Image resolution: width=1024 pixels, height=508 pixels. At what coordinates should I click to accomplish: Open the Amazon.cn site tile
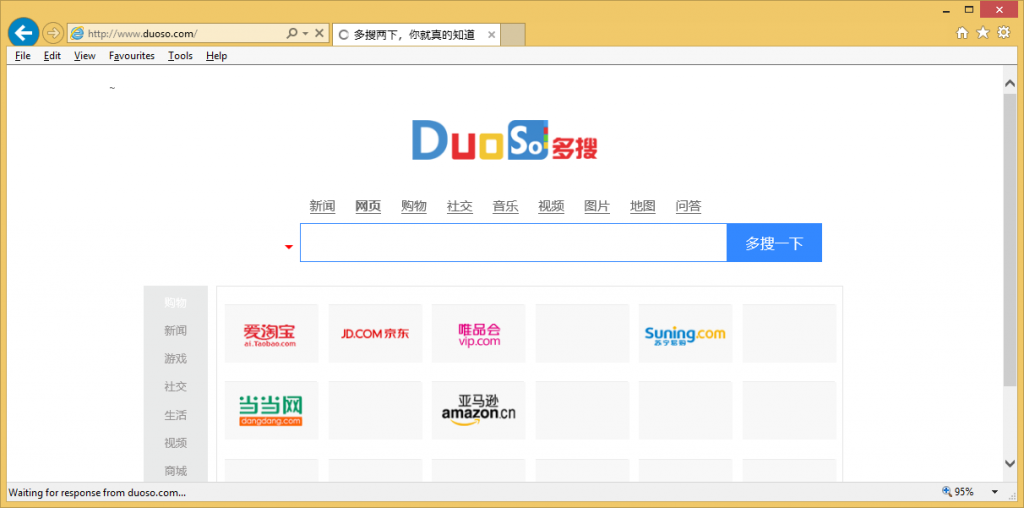tap(478, 410)
